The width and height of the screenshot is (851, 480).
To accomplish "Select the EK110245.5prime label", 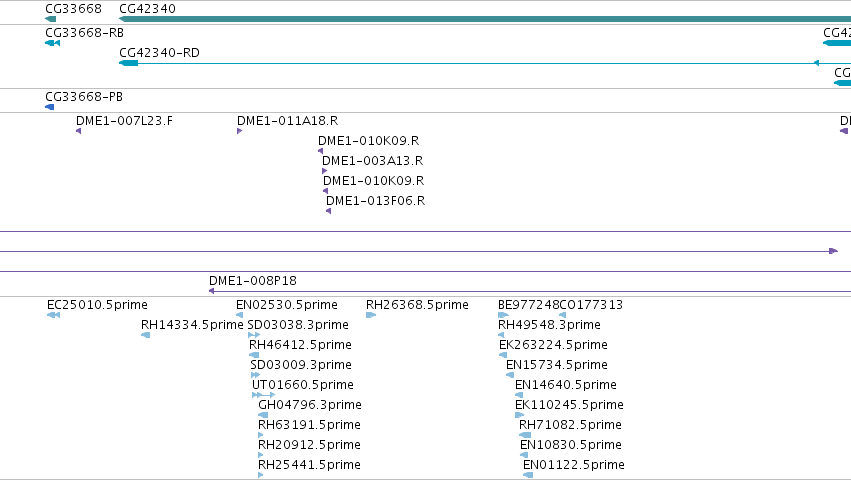I will tap(569, 405).
